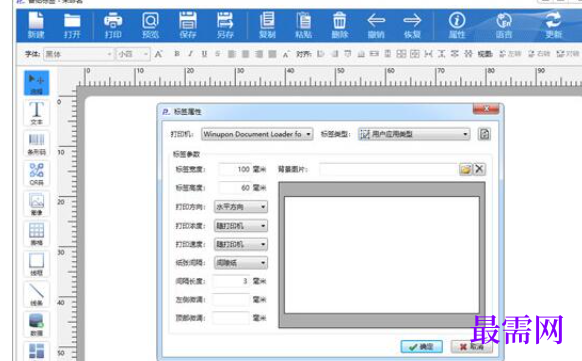Open the font size dropdown
The height and width of the screenshot is (361, 582).
[x=133, y=54]
